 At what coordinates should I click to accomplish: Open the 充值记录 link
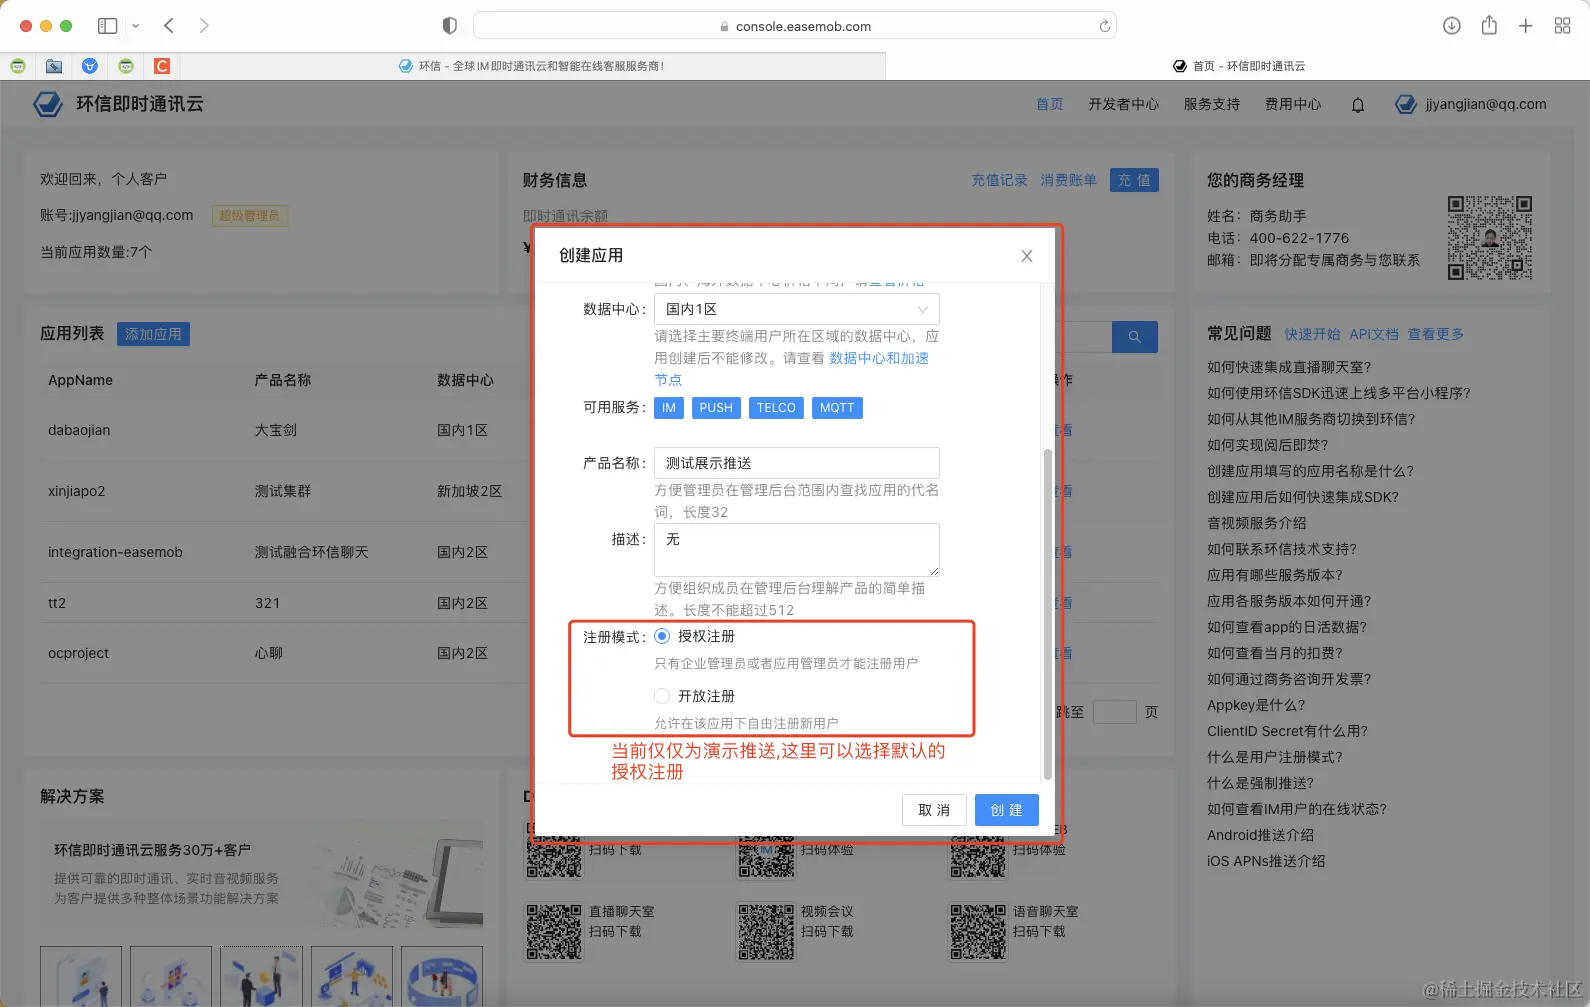coord(1000,180)
